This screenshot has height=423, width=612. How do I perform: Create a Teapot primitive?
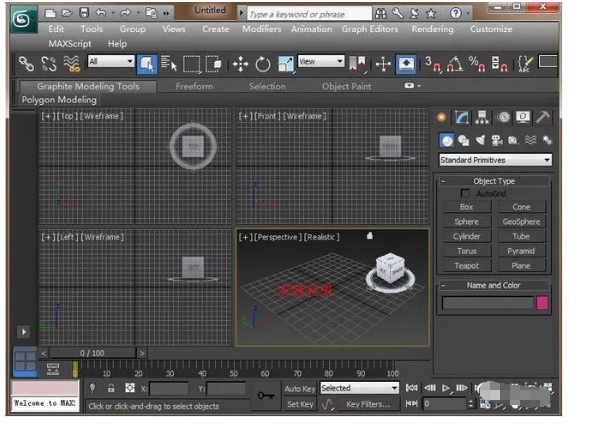point(466,266)
